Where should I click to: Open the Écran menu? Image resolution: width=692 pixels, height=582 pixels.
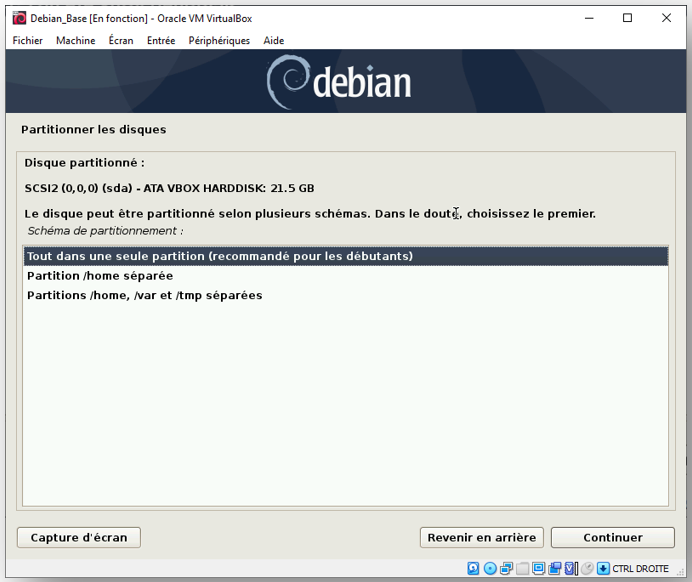click(x=121, y=41)
